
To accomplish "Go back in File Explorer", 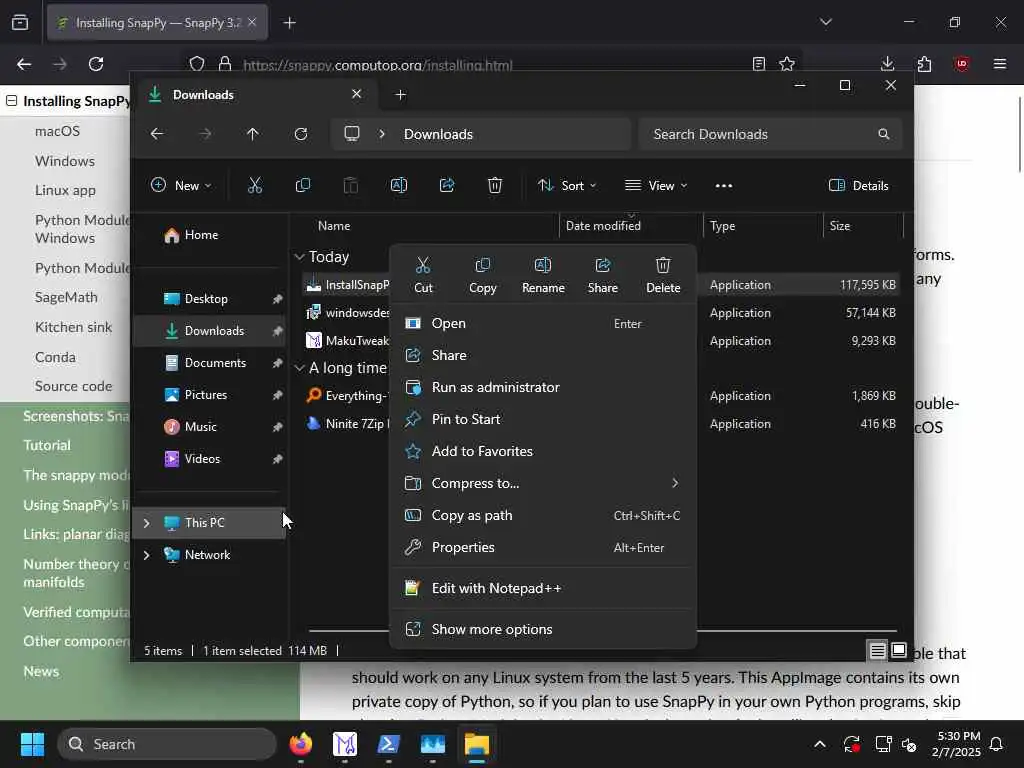I will tap(157, 134).
